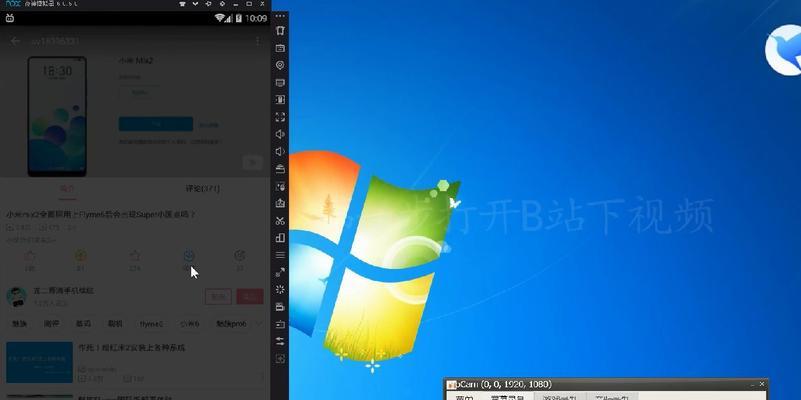Click the controller settings icon in Nox sidebar
Image resolution: width=801 pixels, height=400 pixels.
(x=280, y=324)
